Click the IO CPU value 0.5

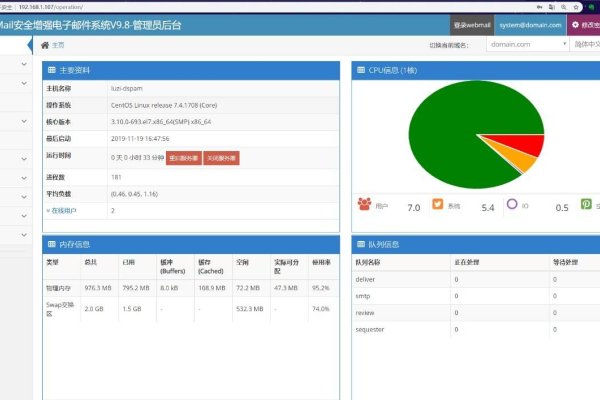click(x=562, y=207)
